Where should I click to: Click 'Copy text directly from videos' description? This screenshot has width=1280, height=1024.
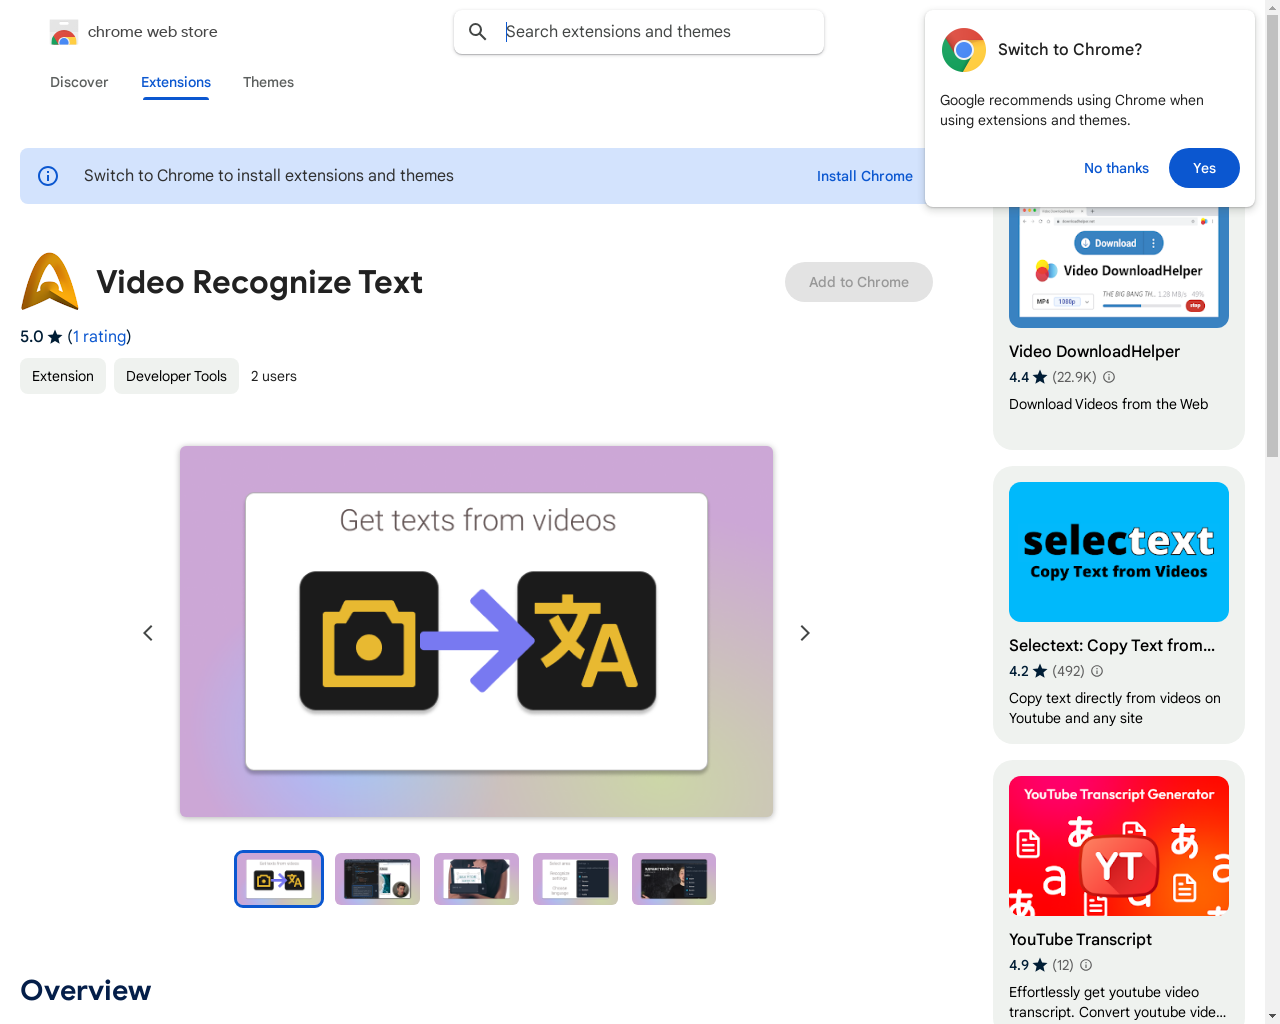point(1115,708)
